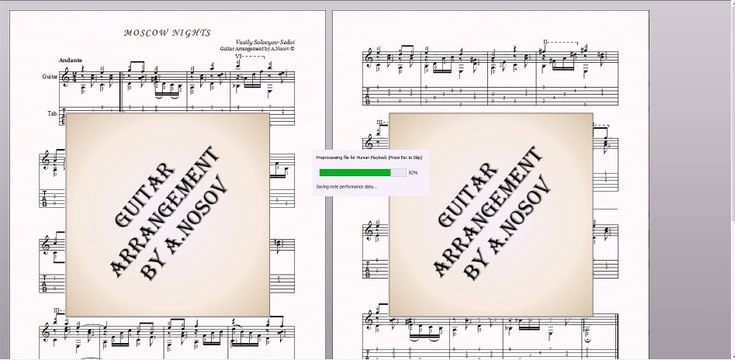Image resolution: width=735 pixels, height=360 pixels.
Task: Select the Vasily Solovyov-Sedoi composer text
Action: click(265, 42)
